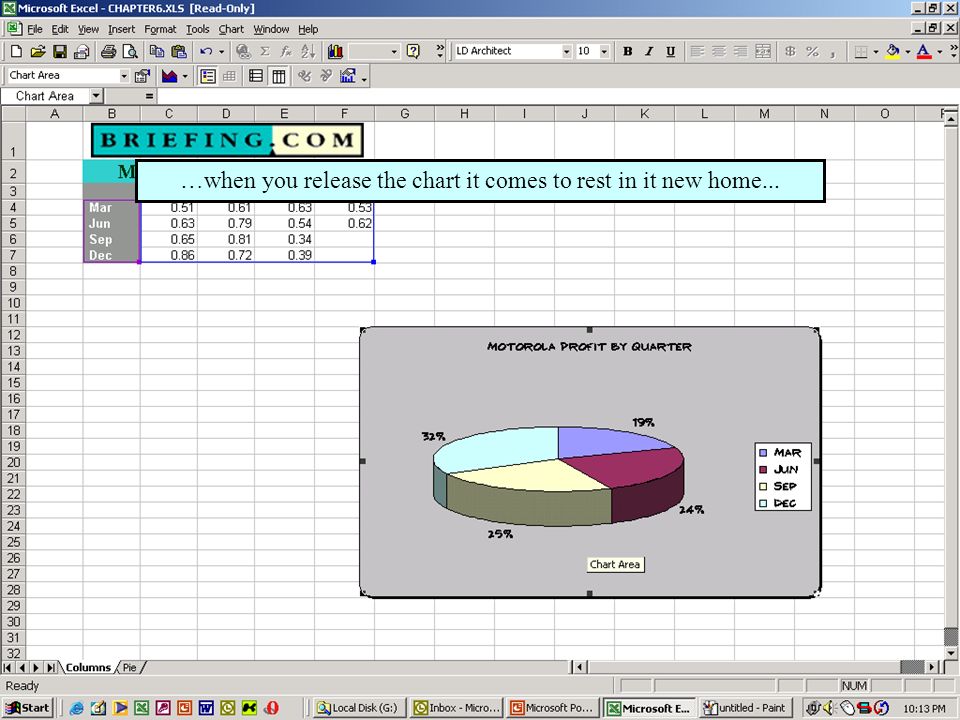Expand the font size 10 dropdown

point(604,51)
